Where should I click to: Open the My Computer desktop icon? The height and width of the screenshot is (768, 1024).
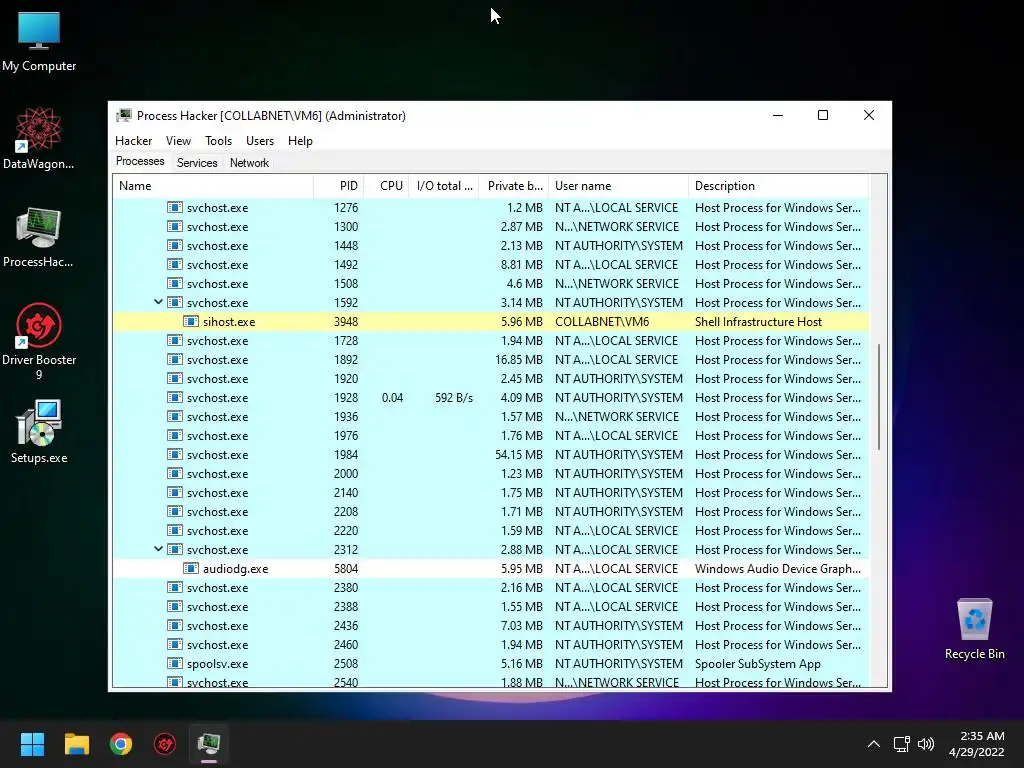39,42
